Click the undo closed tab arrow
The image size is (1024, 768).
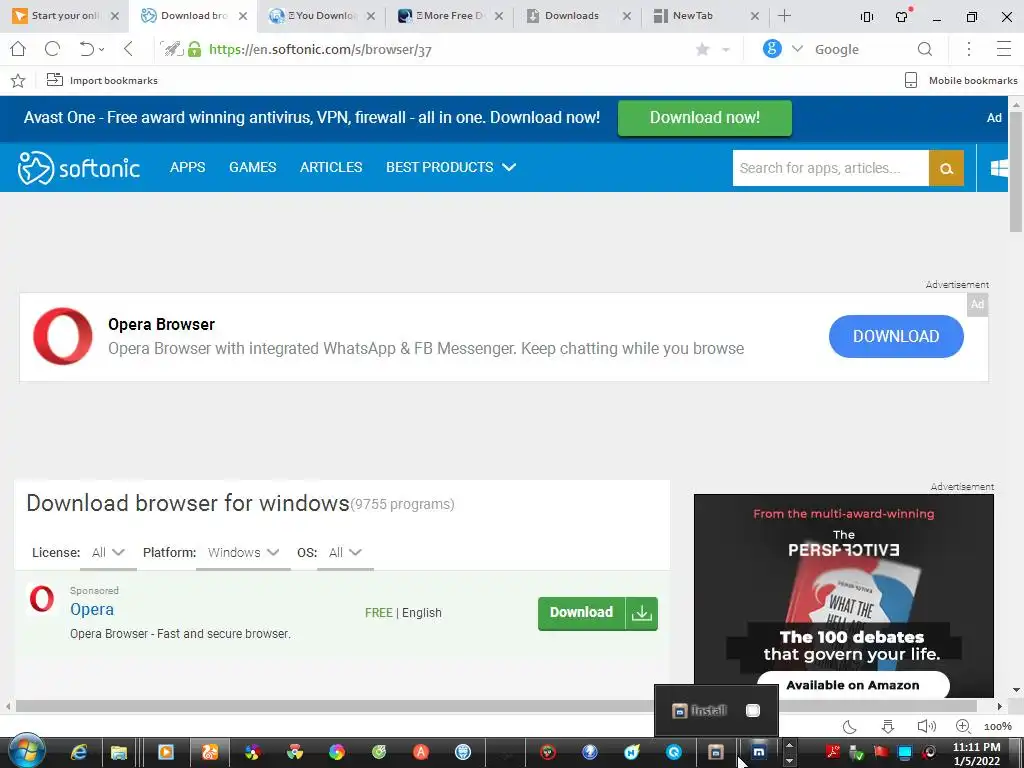pyautogui.click(x=86, y=49)
